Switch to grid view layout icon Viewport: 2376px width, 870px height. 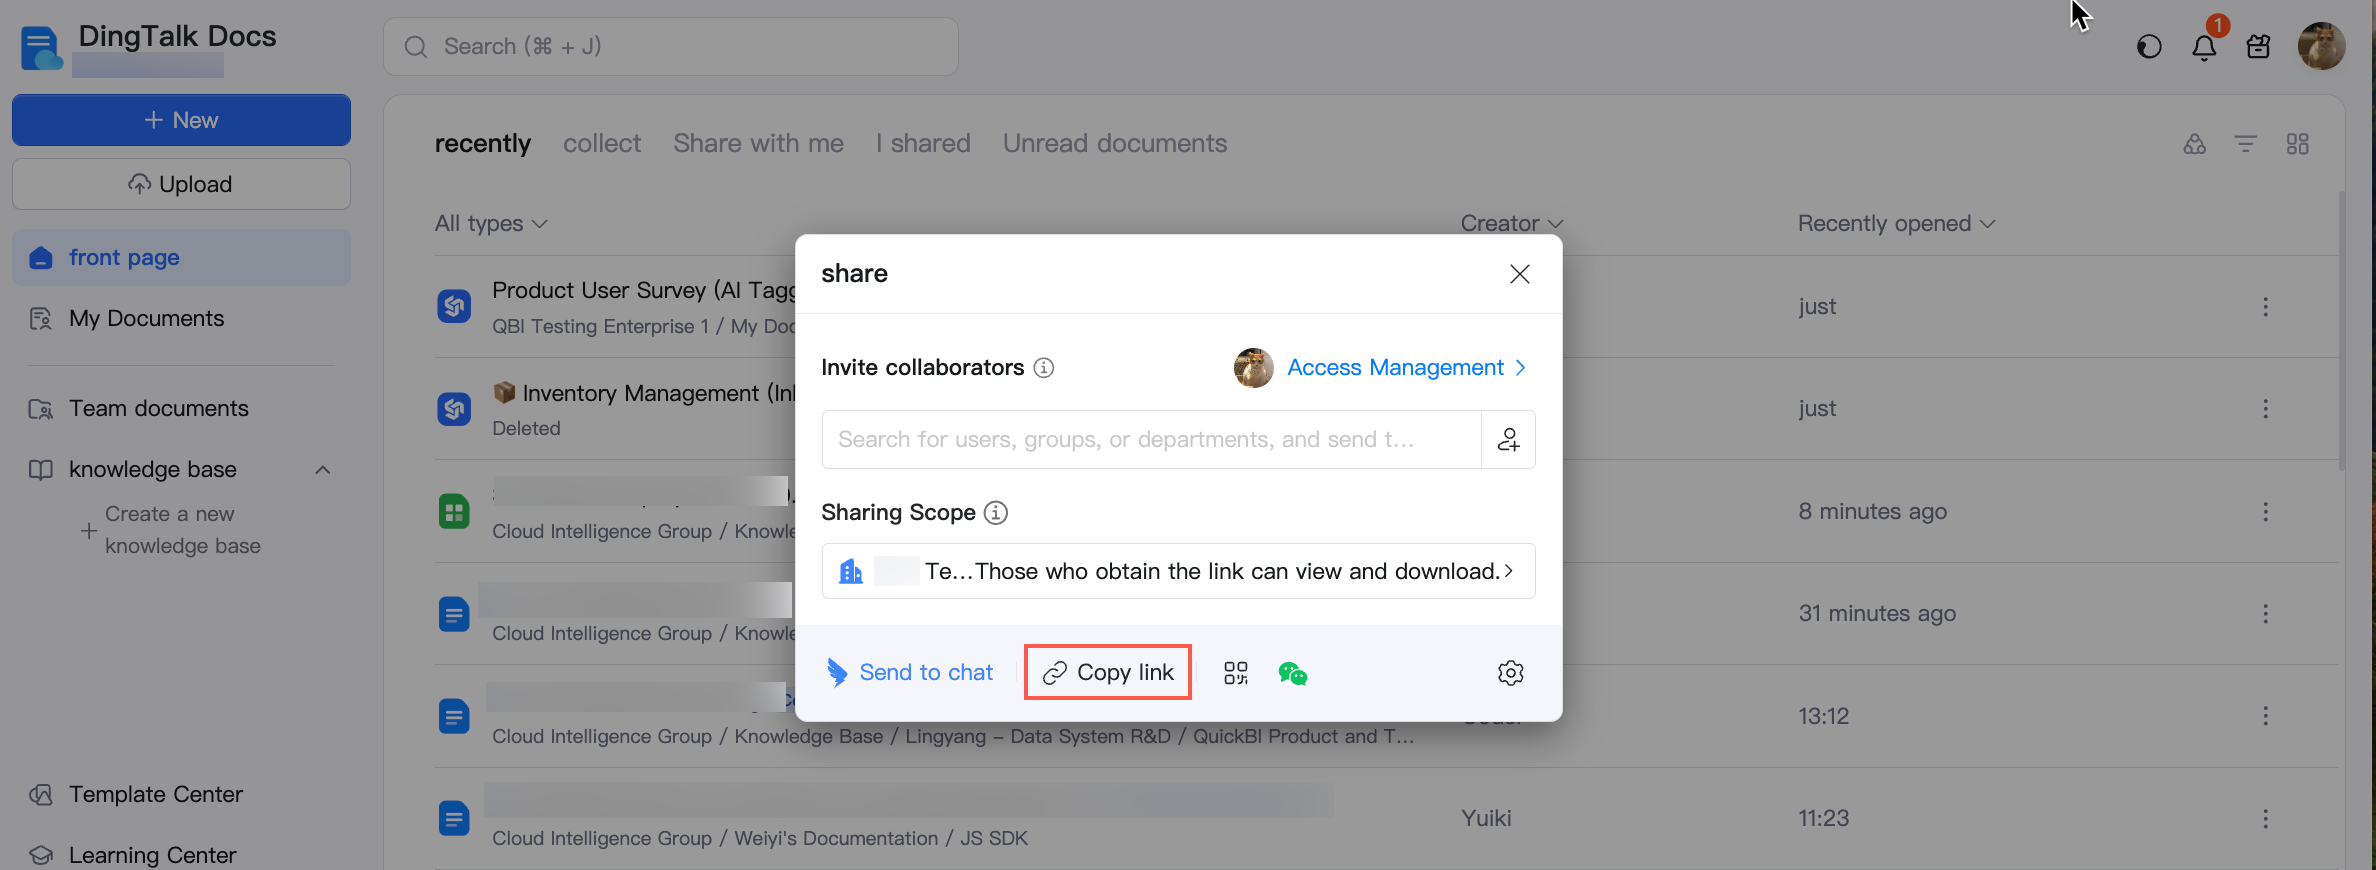[2298, 144]
